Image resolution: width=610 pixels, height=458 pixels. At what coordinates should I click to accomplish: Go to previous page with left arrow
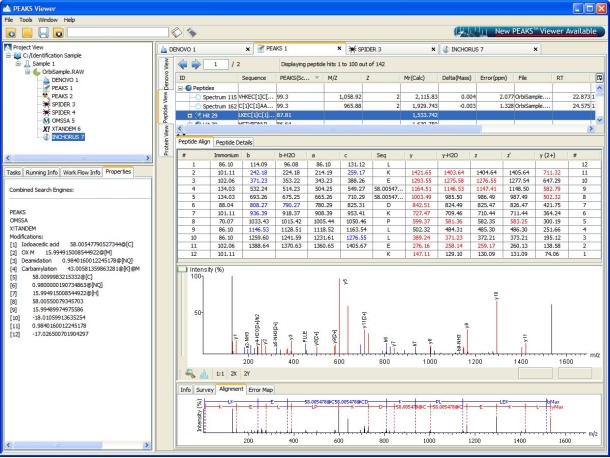[182, 64]
